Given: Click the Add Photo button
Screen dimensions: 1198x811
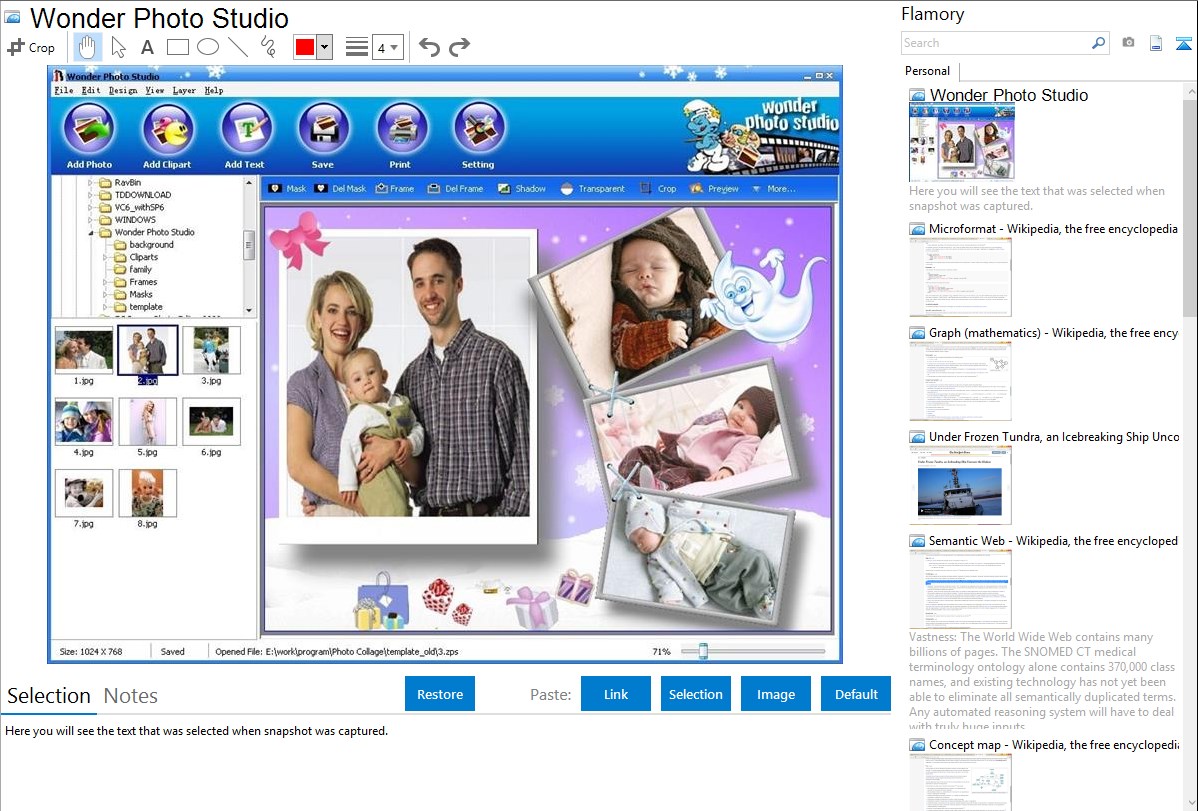Looking at the screenshot, I should pos(89,135).
